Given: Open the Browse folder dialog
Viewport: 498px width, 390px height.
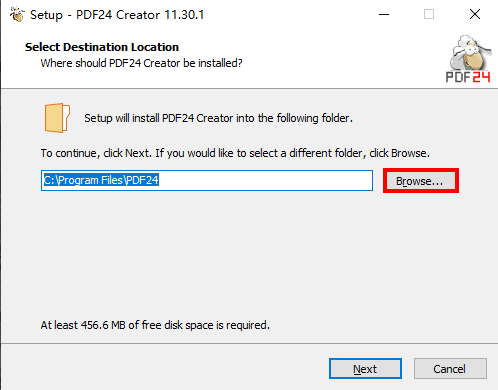Looking at the screenshot, I should point(421,181).
